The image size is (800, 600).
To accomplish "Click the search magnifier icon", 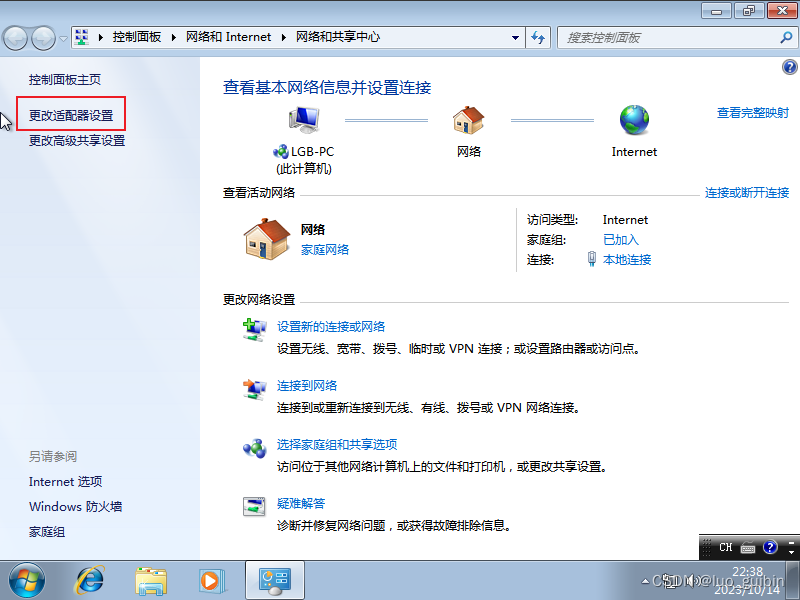I will pyautogui.click(x=786, y=37).
